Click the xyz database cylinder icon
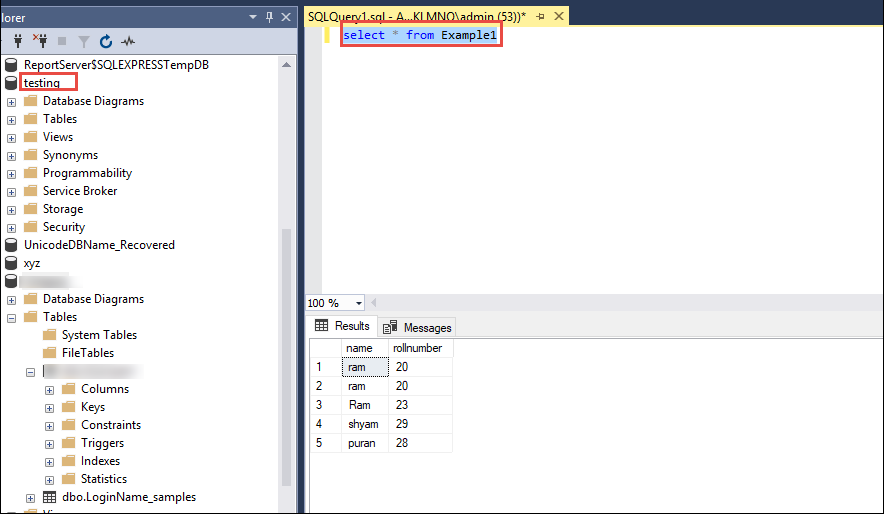Viewport: 884px width, 514px height. click(x=11, y=263)
